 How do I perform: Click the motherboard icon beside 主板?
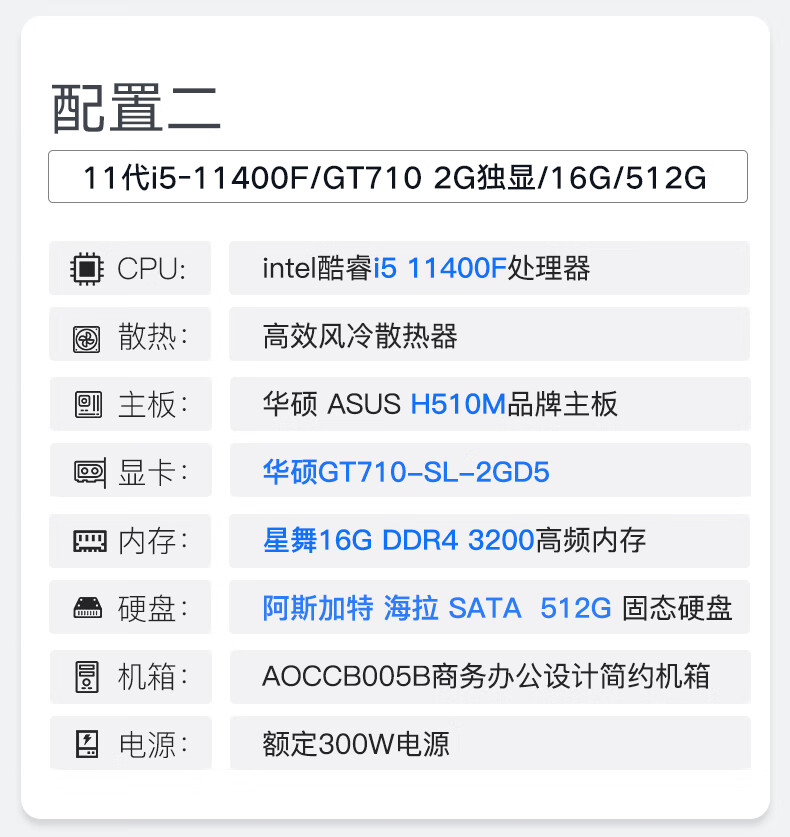click(88, 405)
